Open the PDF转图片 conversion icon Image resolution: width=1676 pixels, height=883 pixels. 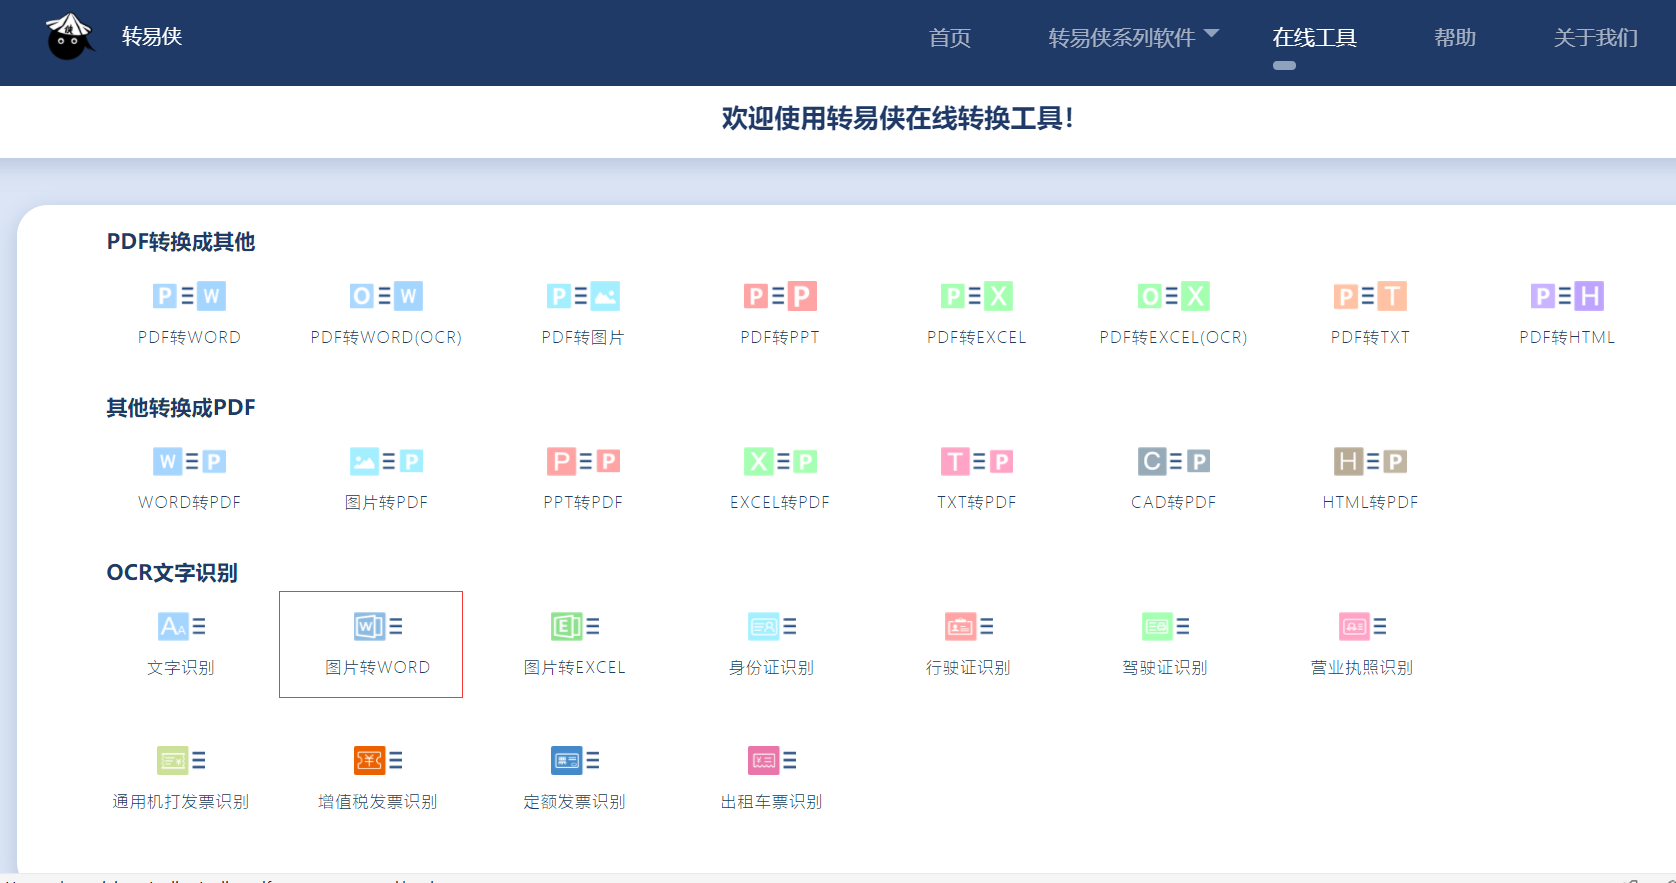(x=583, y=296)
